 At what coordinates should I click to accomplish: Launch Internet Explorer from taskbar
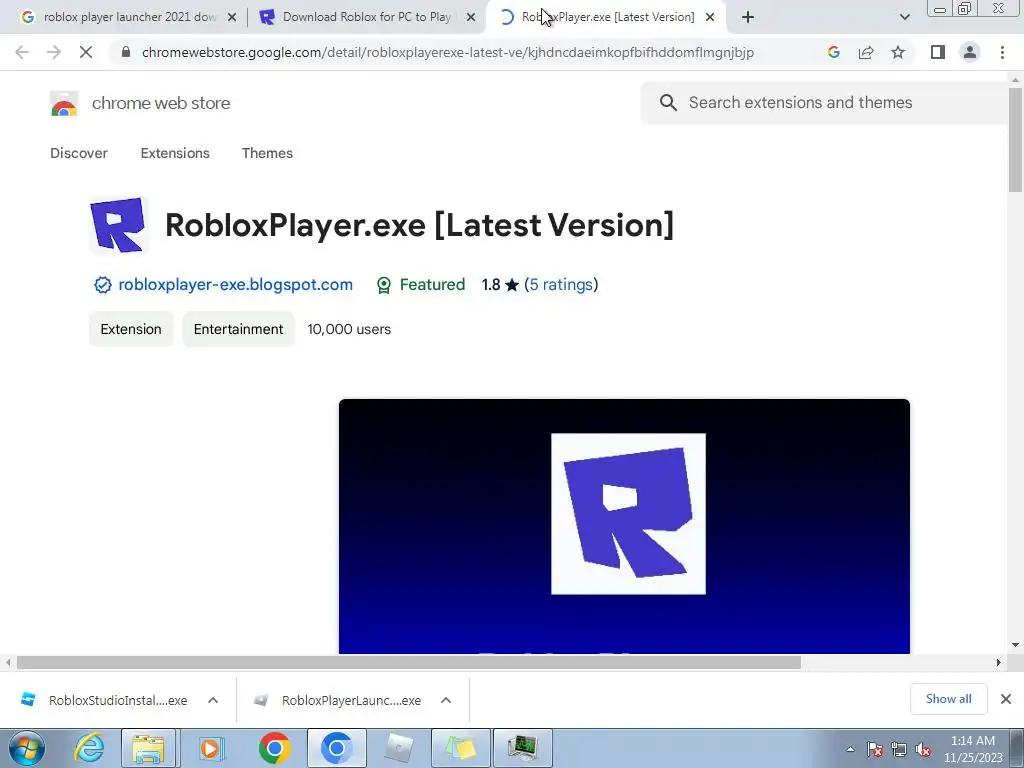(x=89, y=748)
